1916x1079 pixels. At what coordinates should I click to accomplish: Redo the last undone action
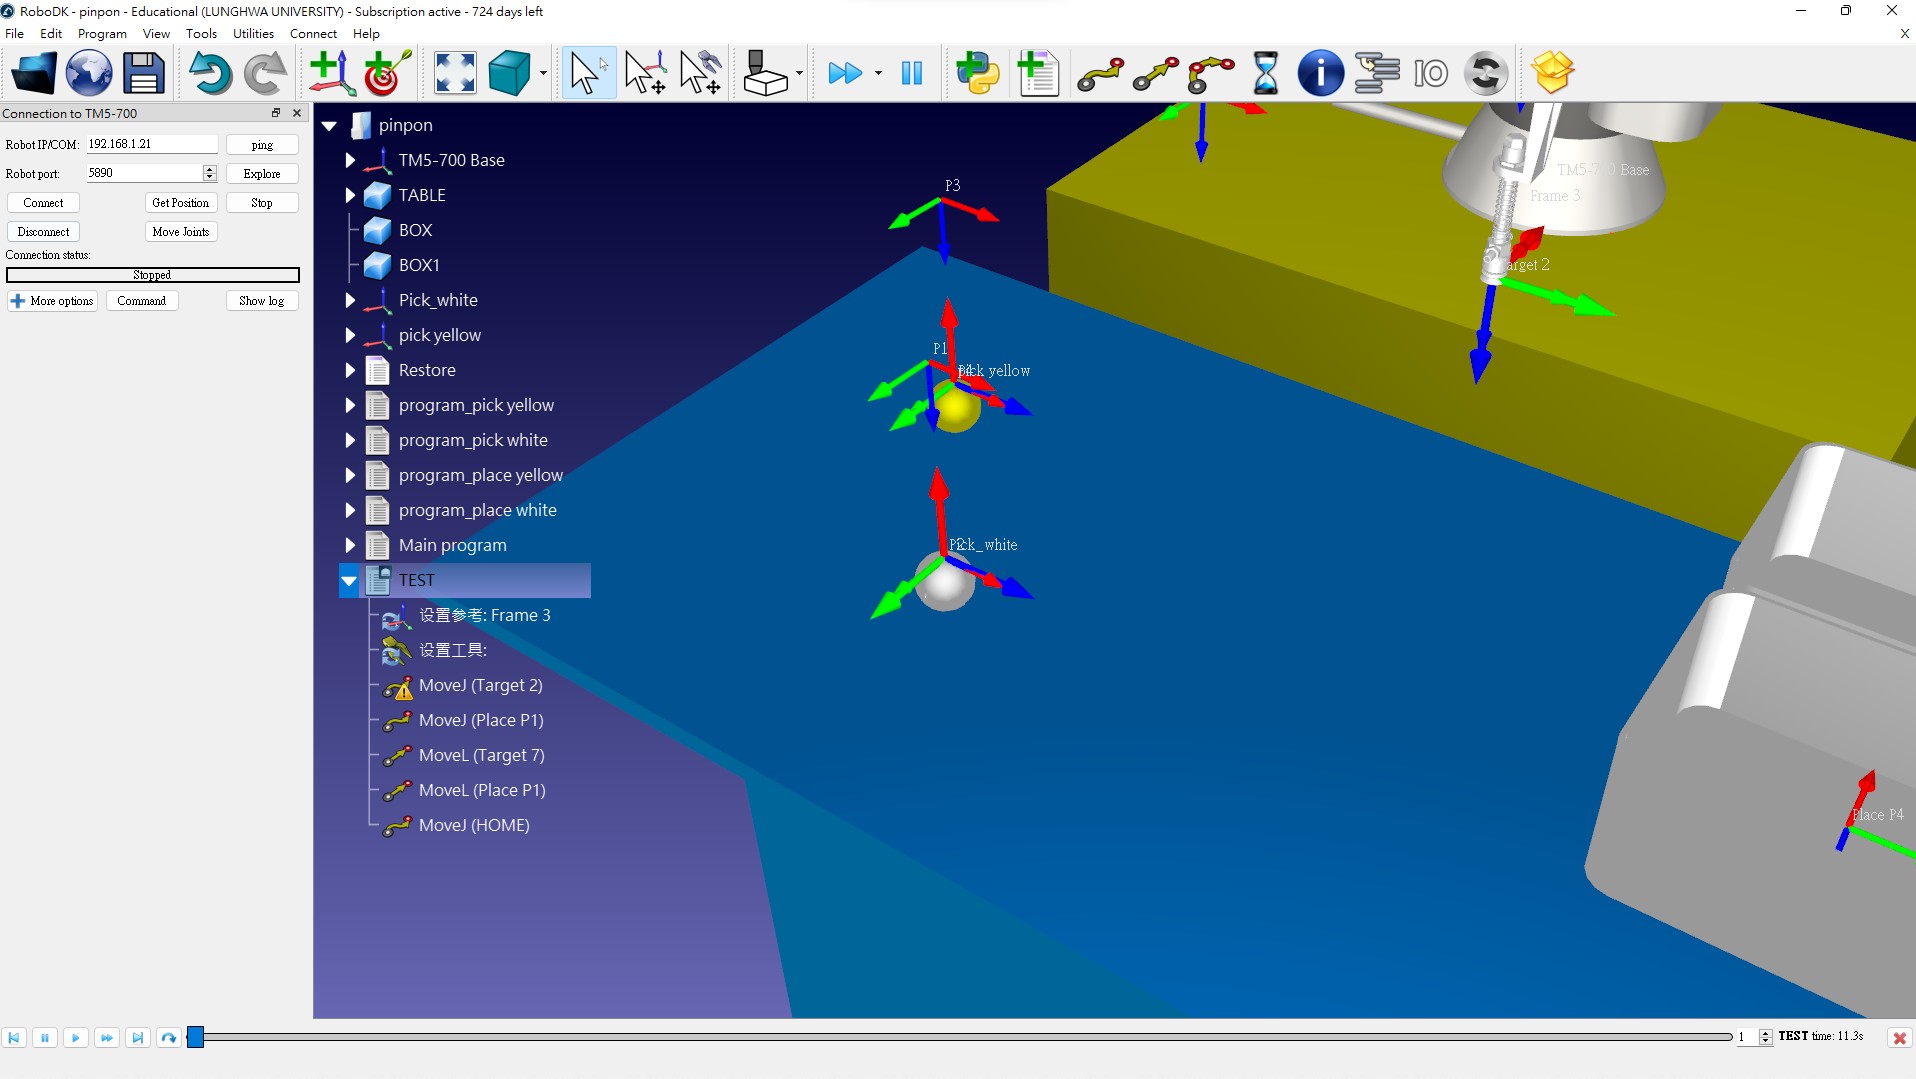(x=266, y=73)
